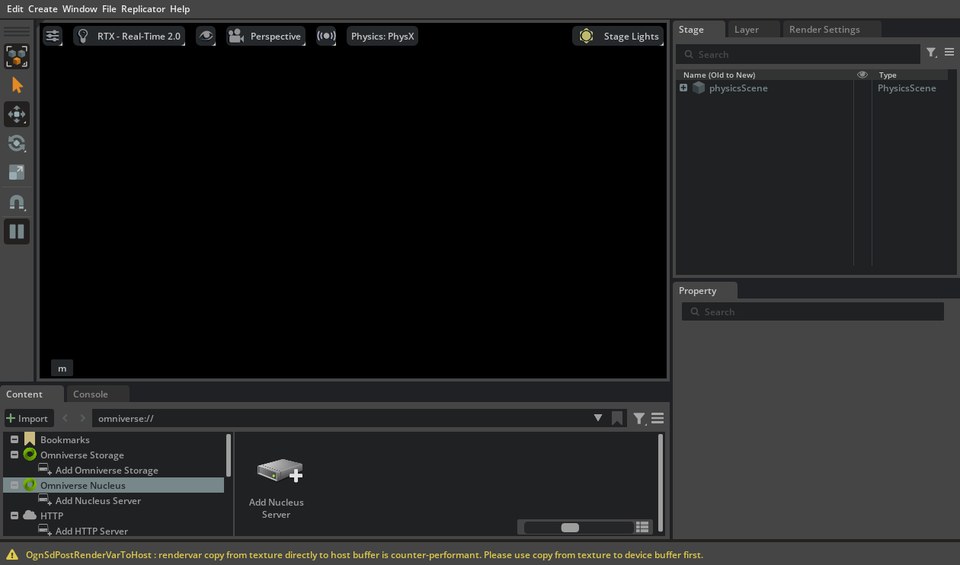Click Add Nucleus Server tree entry
This screenshot has width=960, height=565.
pyautogui.click(x=97, y=501)
